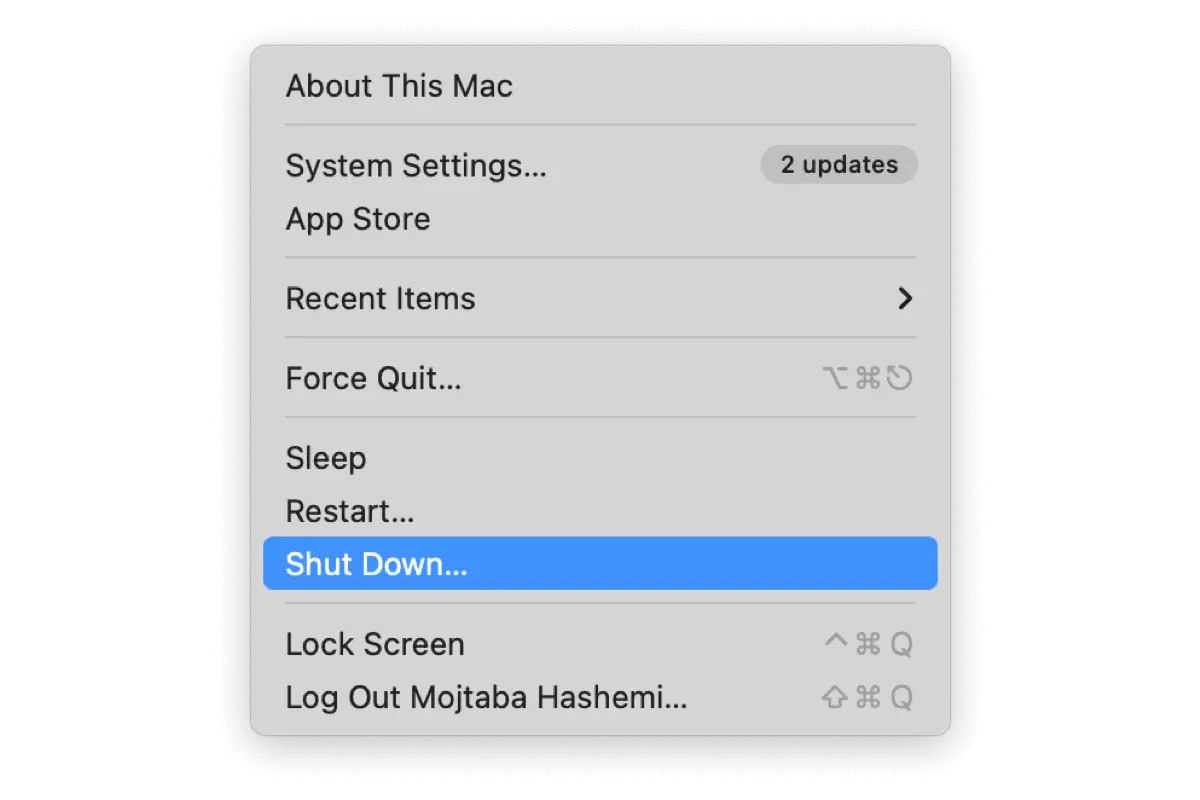Select the Restart menu item
The width and height of the screenshot is (1200, 800).
tap(349, 512)
